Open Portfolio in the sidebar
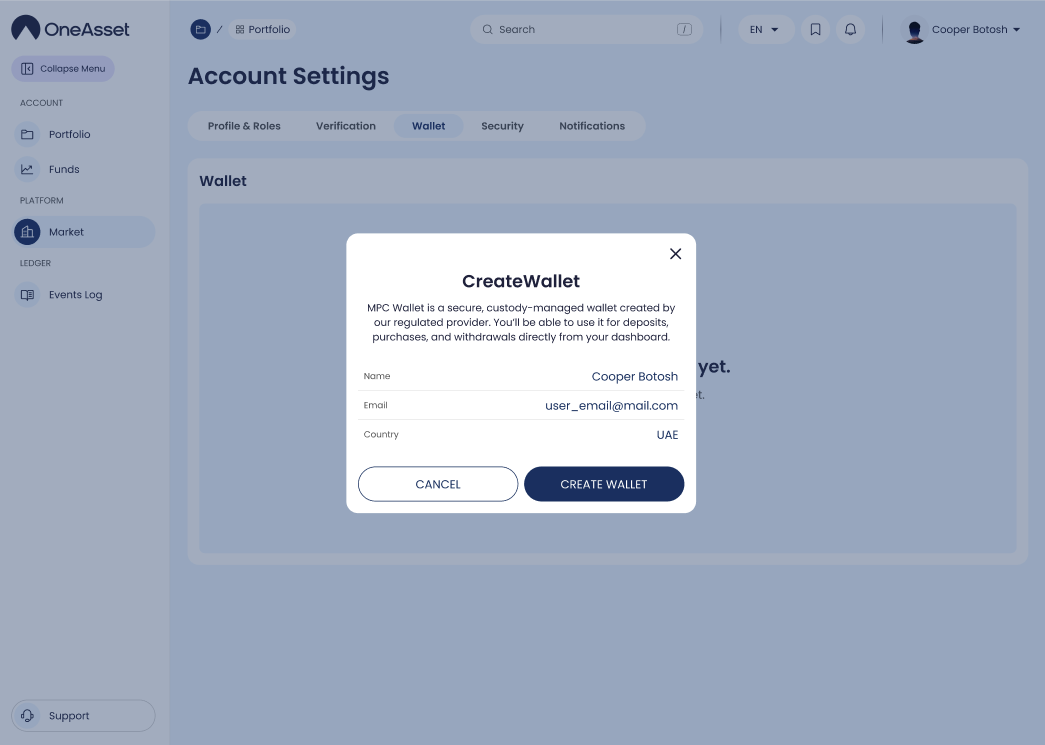This screenshot has height=745, width=1045. click(x=69, y=134)
